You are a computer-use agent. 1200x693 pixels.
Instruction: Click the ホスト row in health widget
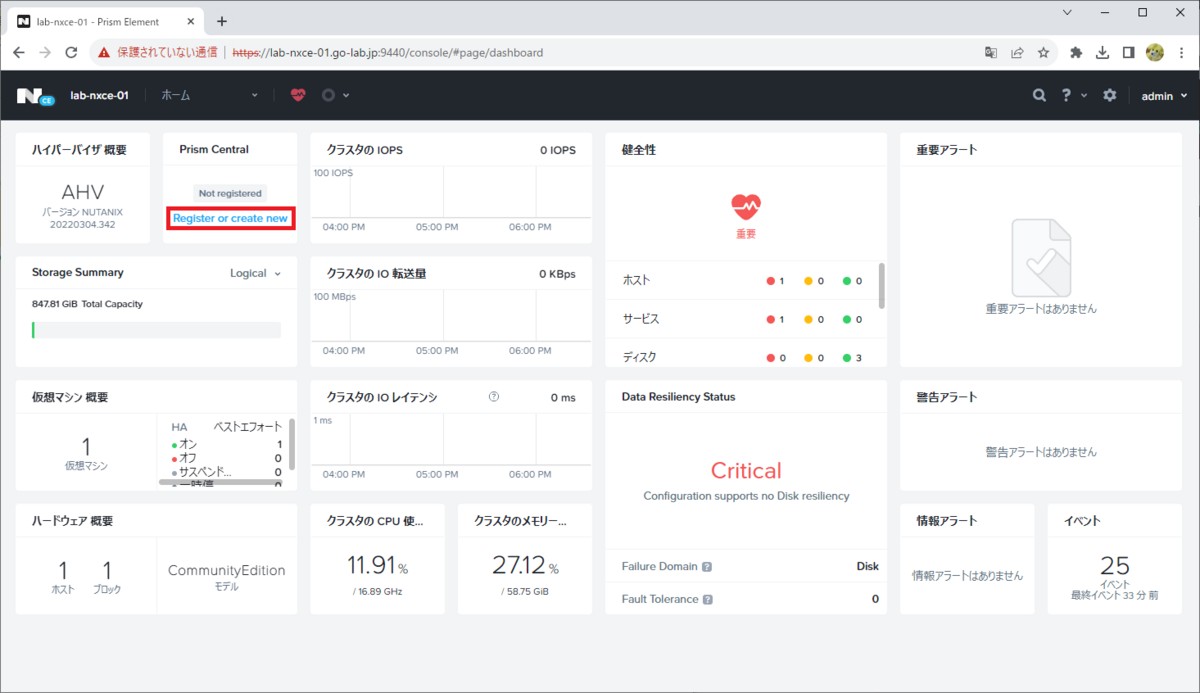coord(741,281)
